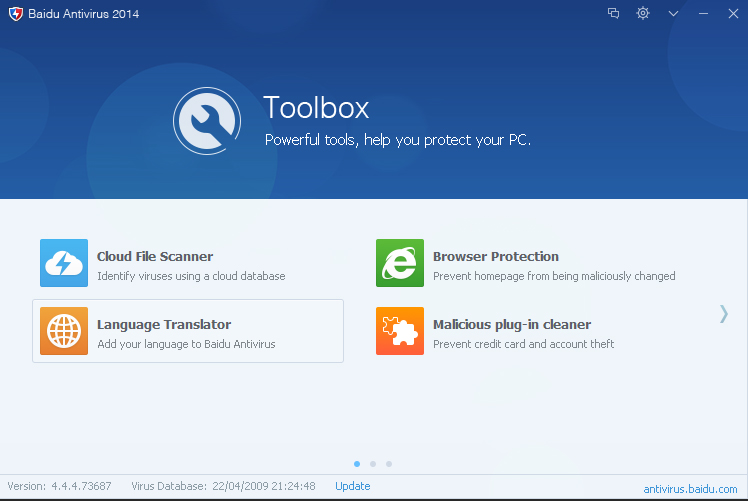Viewport: 748px width, 501px height.
Task: Switch to the third page dot
Action: 389,464
